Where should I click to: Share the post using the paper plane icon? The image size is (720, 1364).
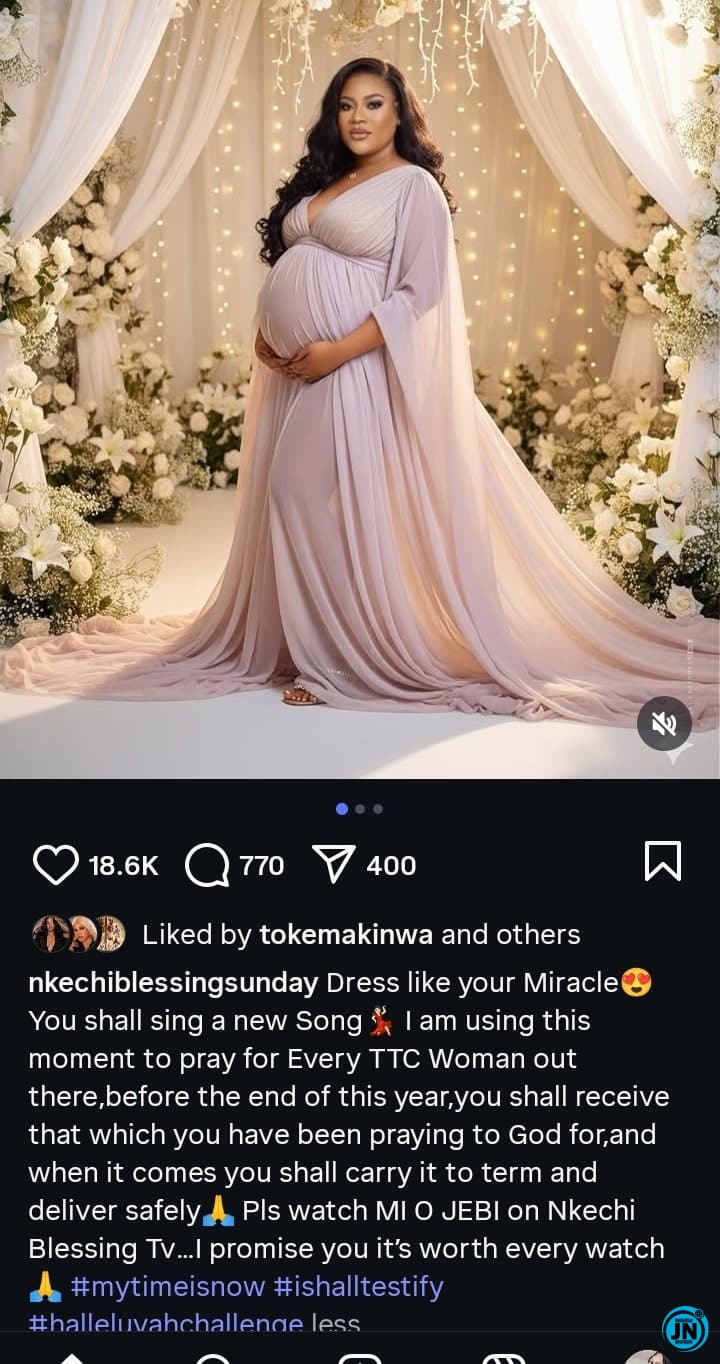point(335,865)
